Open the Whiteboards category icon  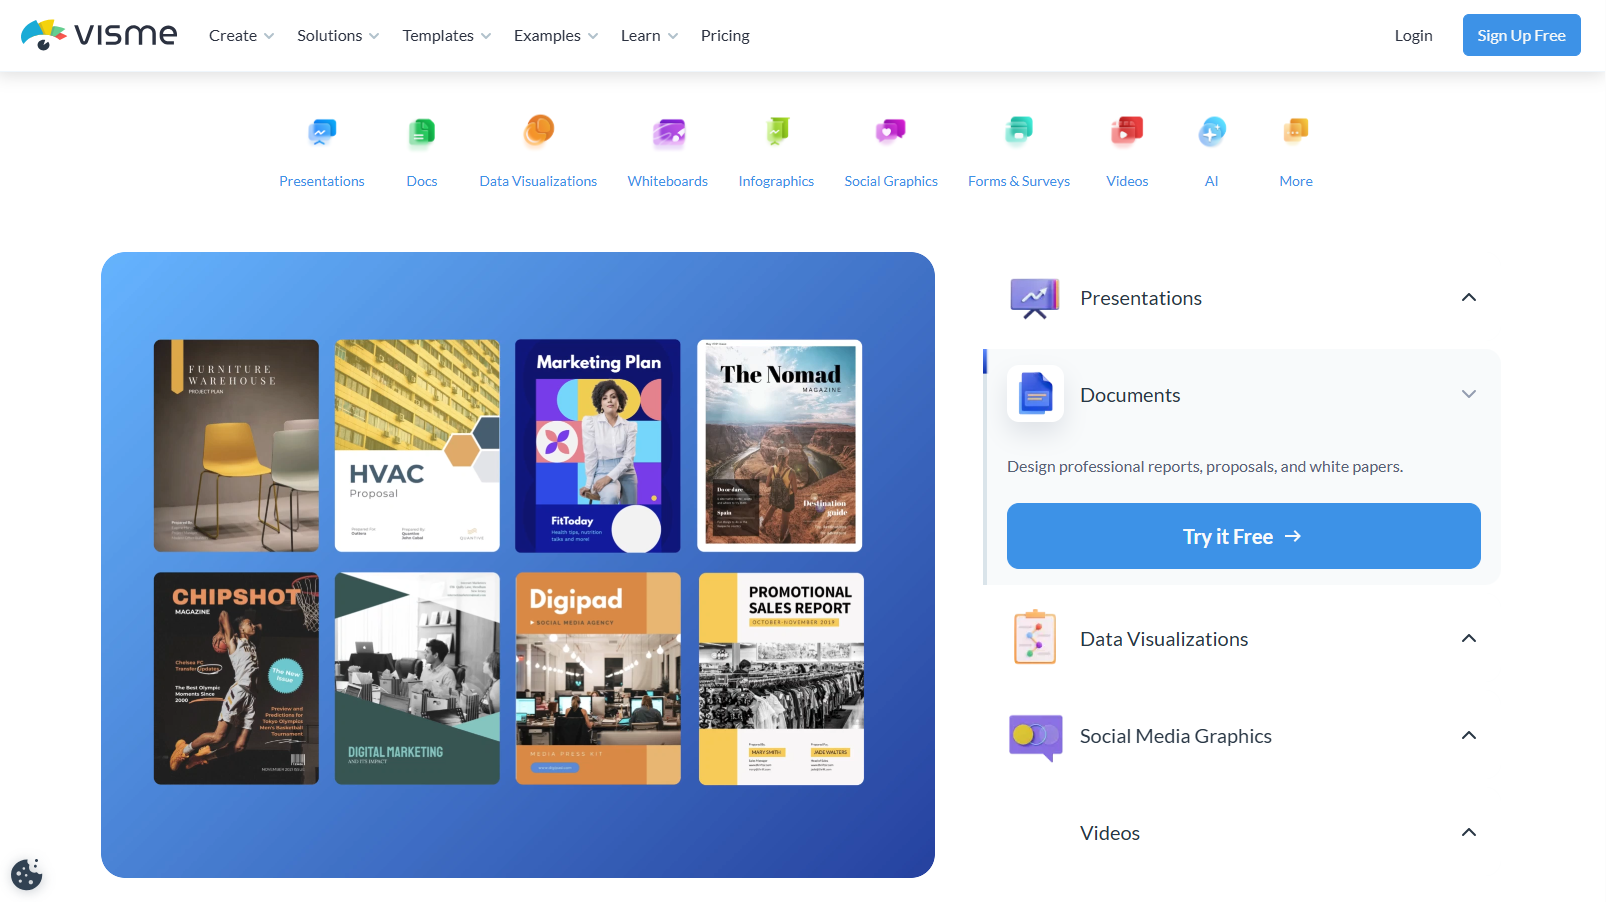pos(669,131)
